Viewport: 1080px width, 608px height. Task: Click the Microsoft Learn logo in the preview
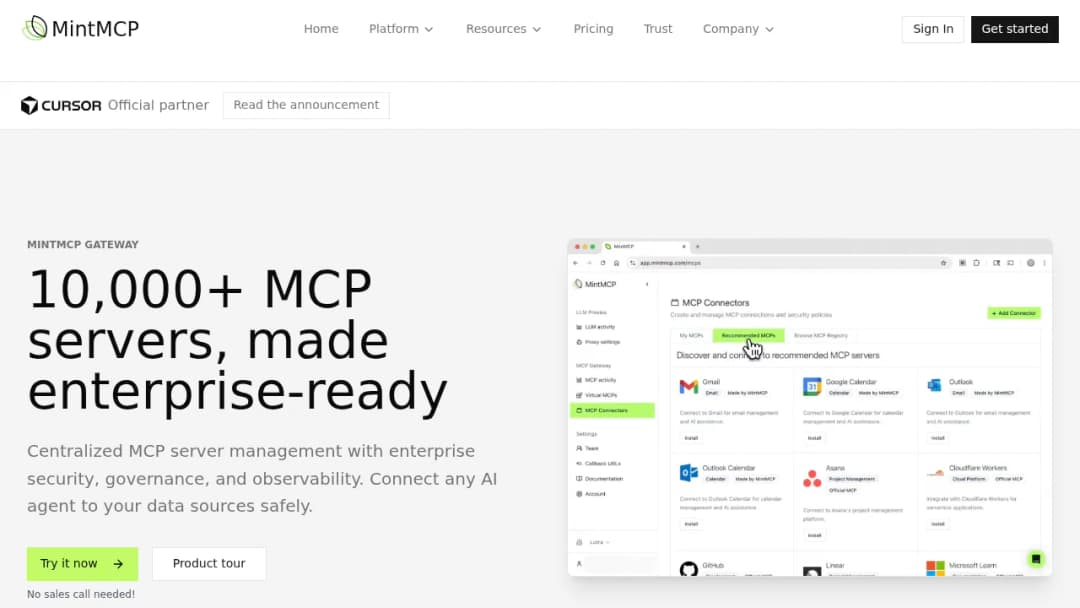click(x=935, y=568)
